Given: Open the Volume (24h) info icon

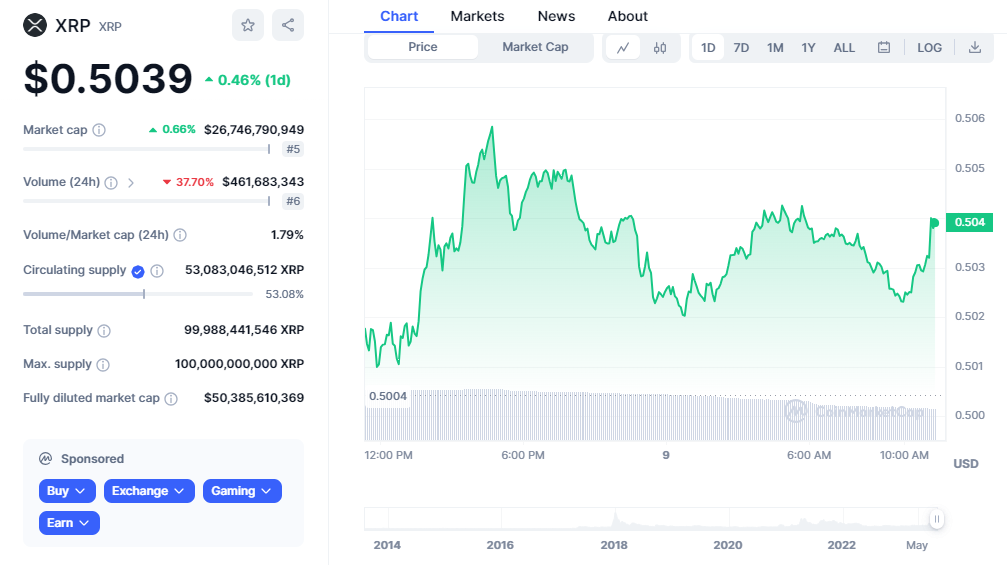Looking at the screenshot, I should pos(111,183).
